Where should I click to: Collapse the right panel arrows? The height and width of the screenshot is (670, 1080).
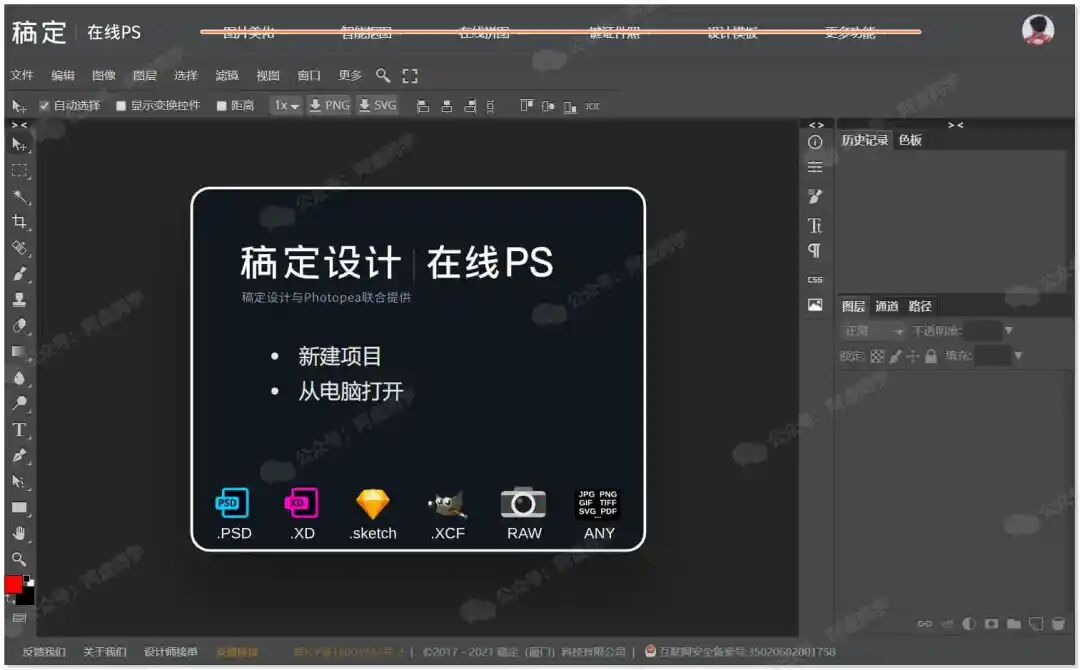tap(955, 125)
